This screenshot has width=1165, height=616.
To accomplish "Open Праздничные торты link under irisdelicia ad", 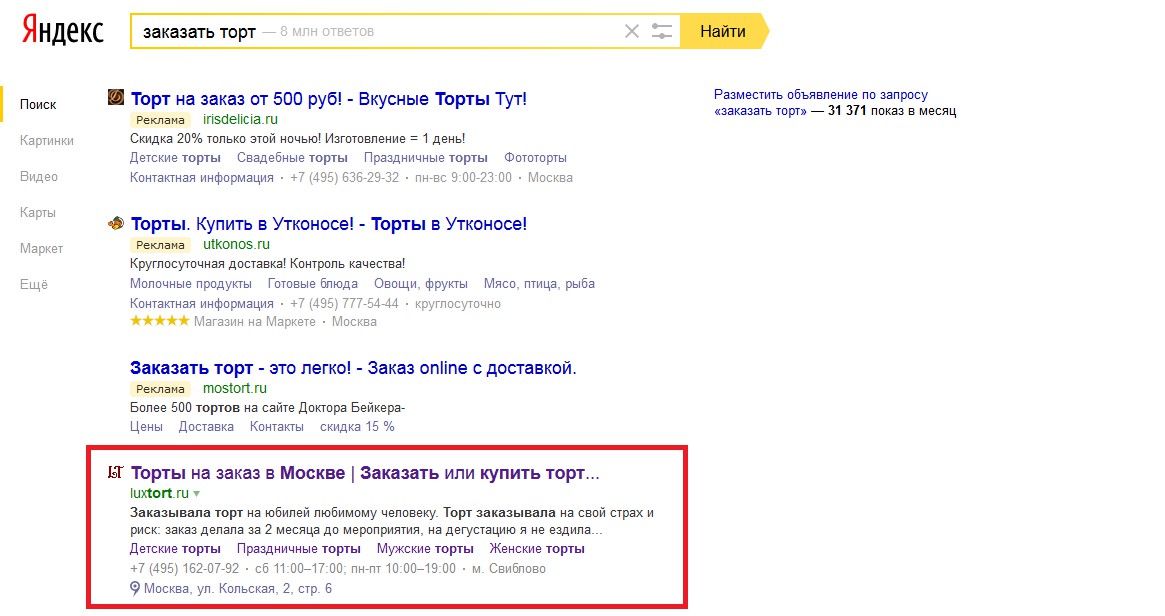I will (426, 158).
